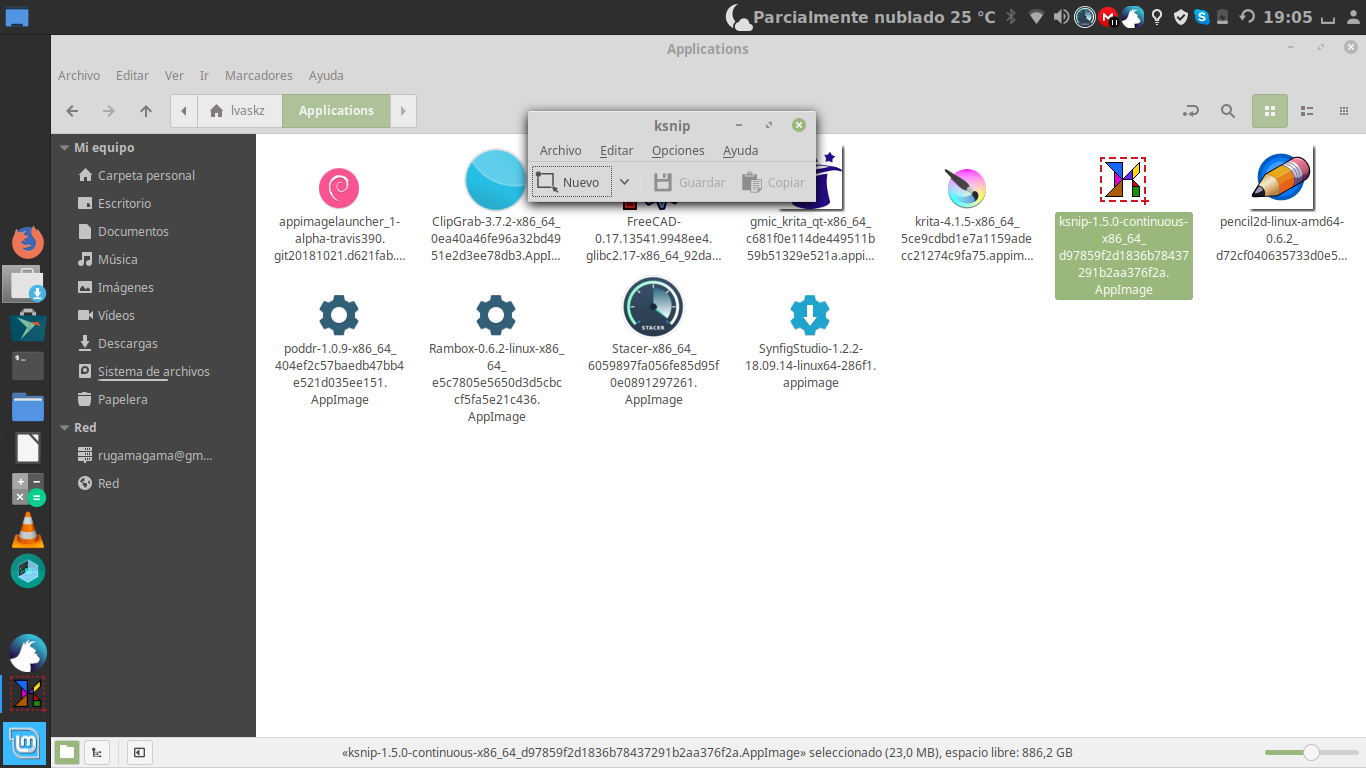Screen dimensions: 1366x768
Task: Open the Skype tray icon
Action: [x=1201, y=16]
